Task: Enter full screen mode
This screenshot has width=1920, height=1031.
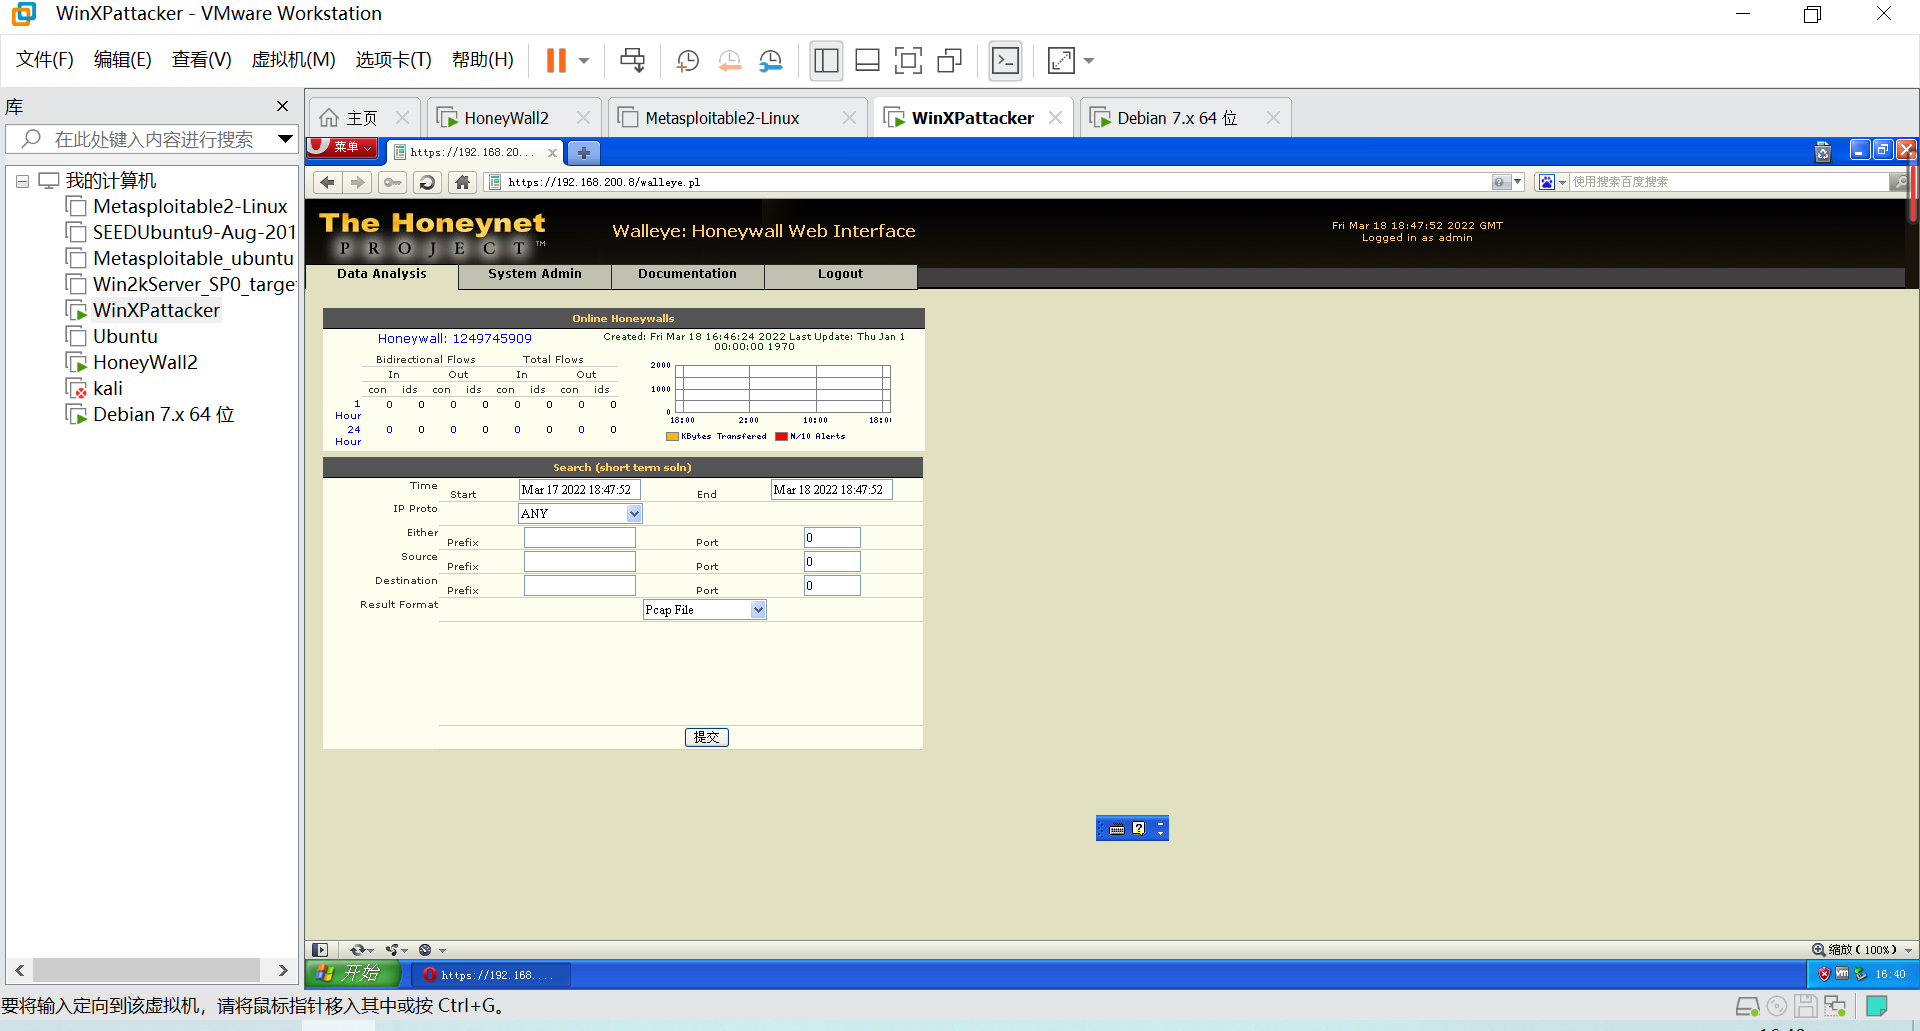Action: tap(908, 61)
